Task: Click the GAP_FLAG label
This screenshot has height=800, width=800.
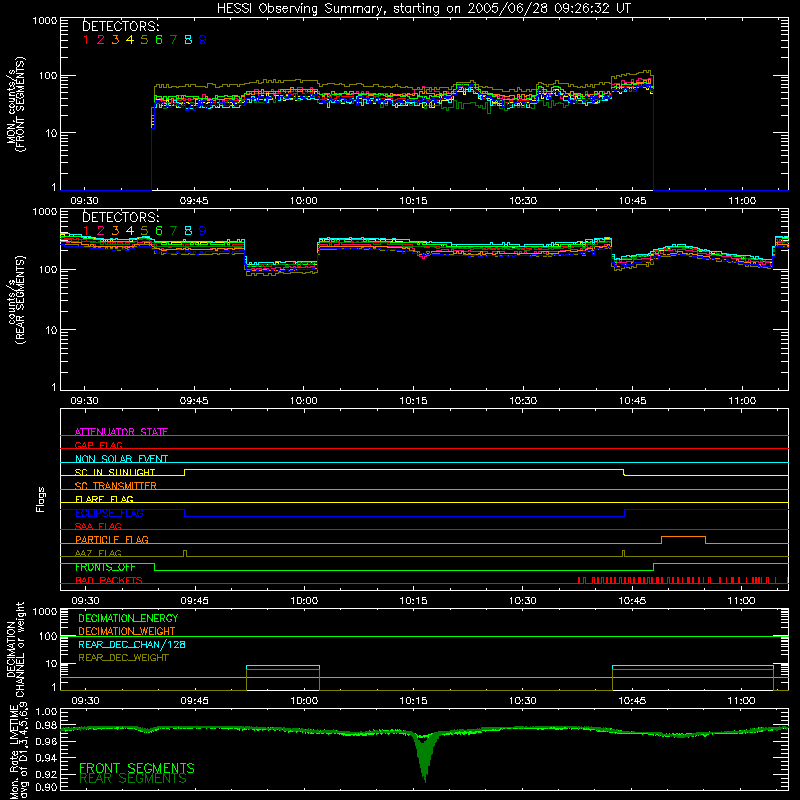Action: pos(98,445)
